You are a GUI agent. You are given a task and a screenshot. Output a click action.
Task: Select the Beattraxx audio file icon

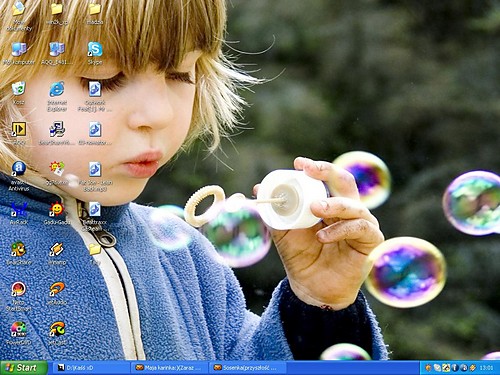pos(95,209)
